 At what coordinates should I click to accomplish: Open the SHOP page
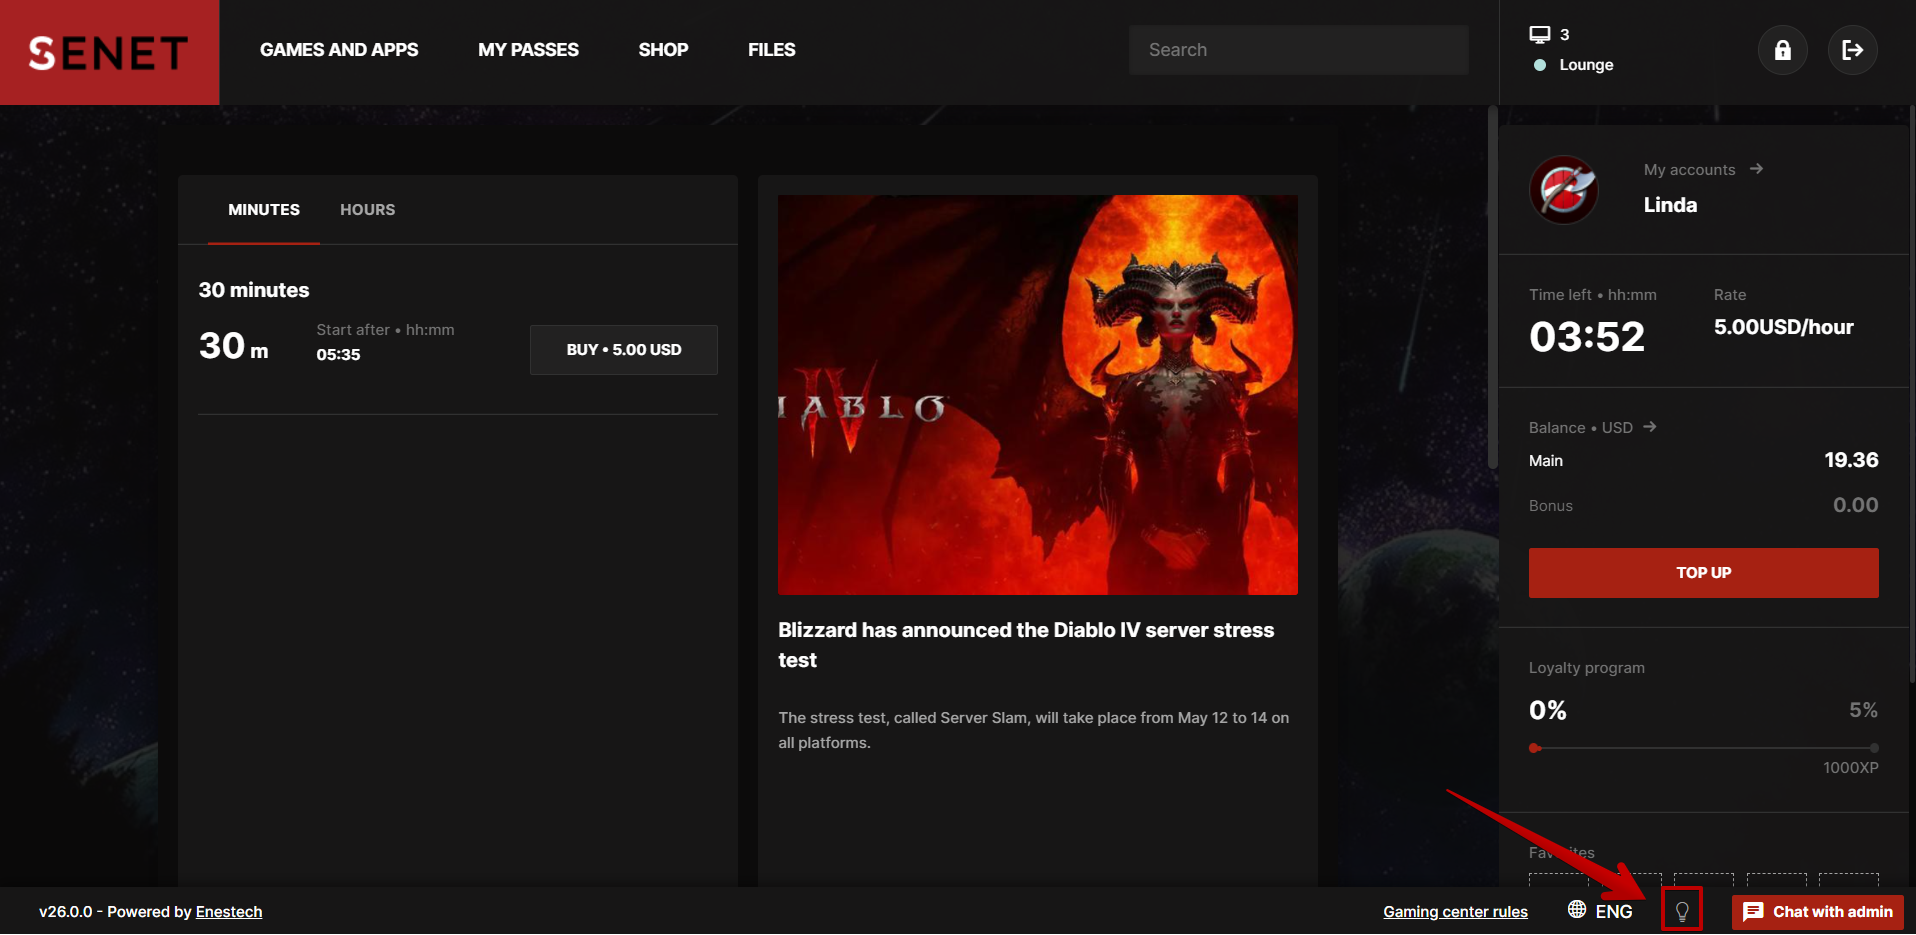tap(663, 50)
